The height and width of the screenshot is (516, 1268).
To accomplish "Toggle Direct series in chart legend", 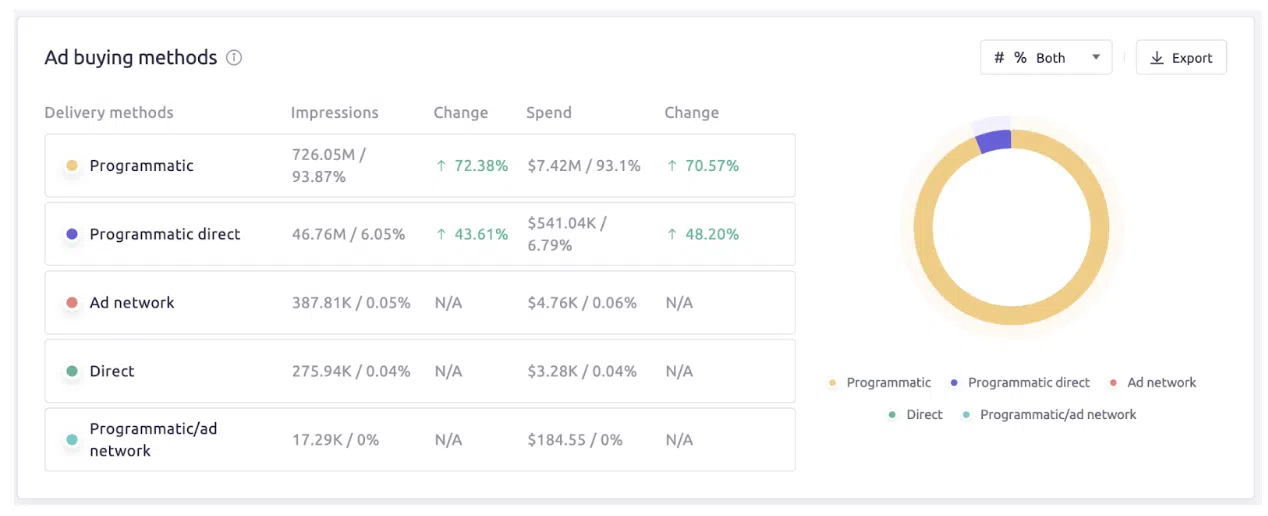I will coord(924,415).
